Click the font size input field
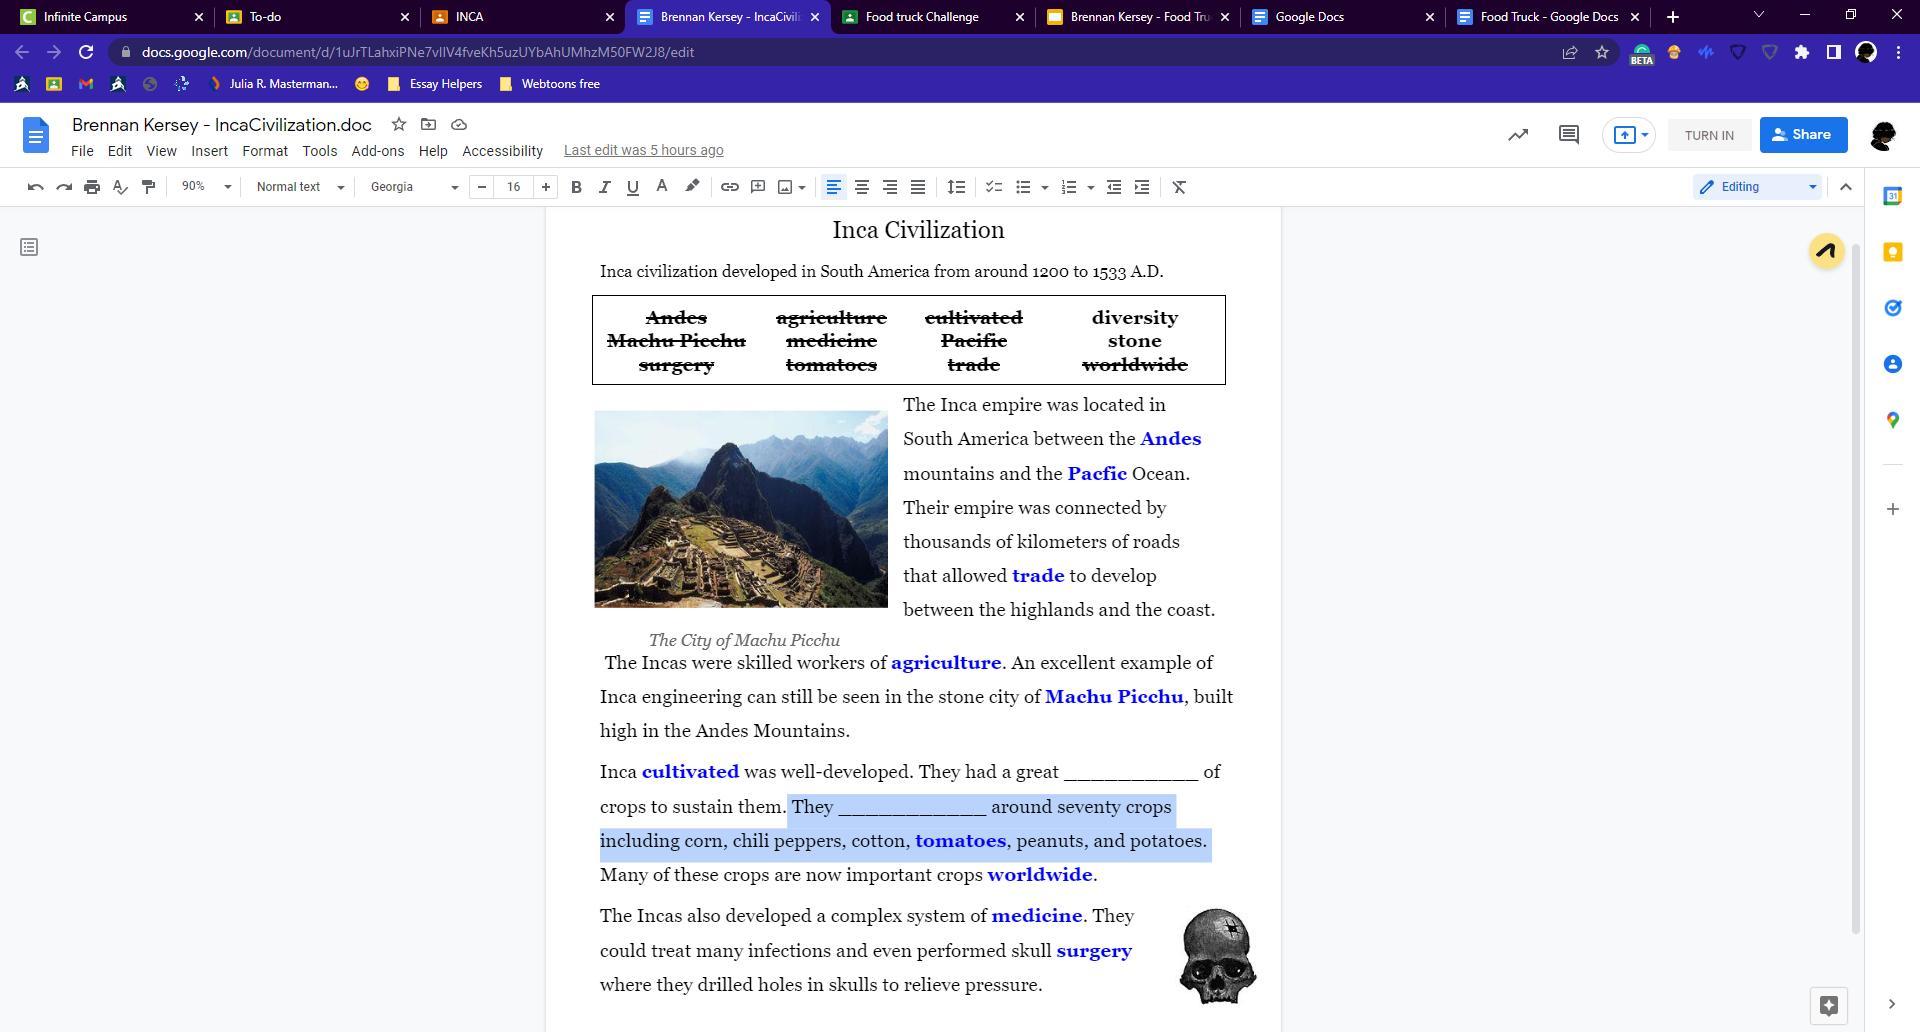 513,187
